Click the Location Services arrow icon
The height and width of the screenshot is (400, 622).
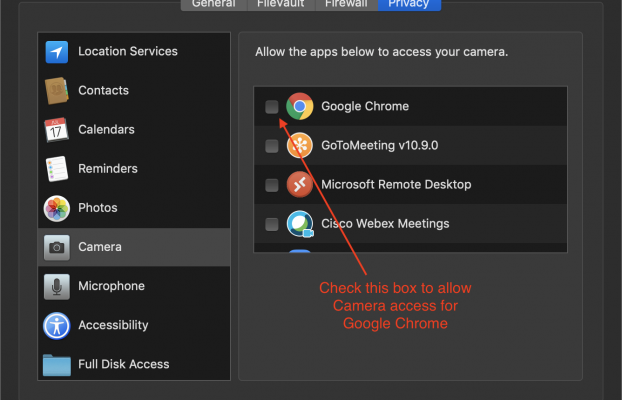57,52
